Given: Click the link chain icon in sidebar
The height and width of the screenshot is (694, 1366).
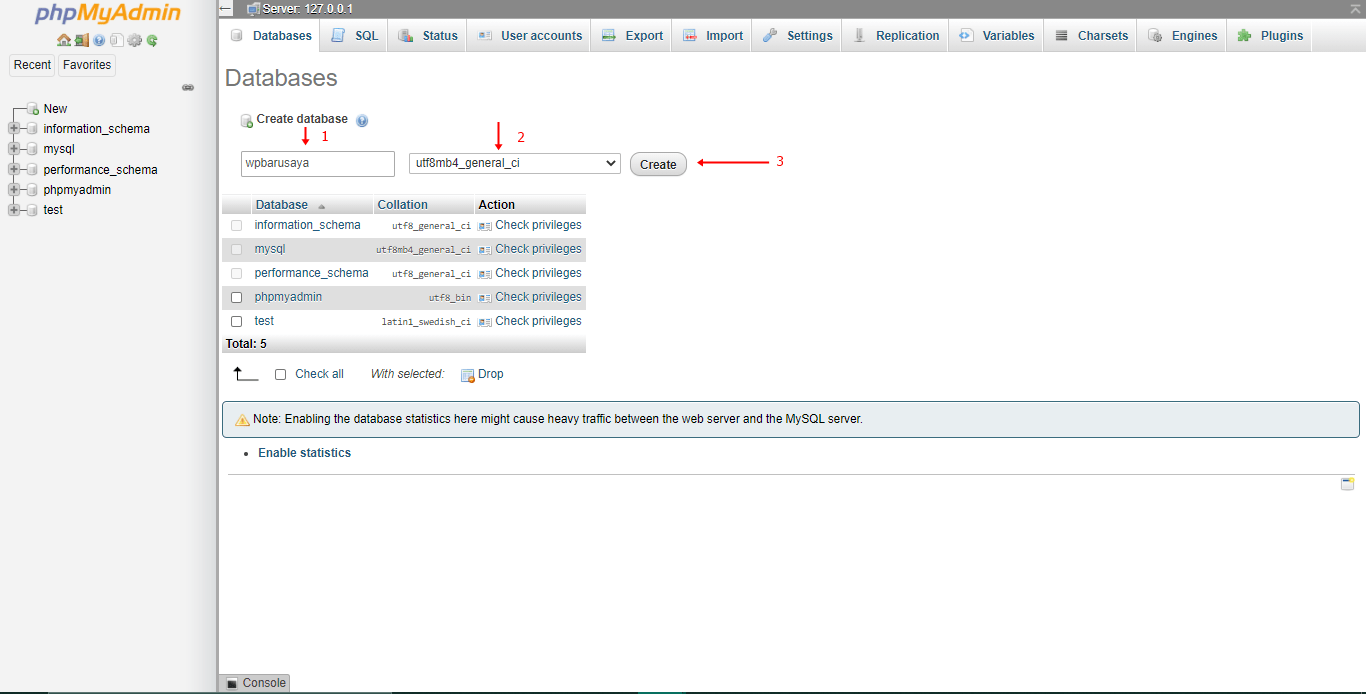Looking at the screenshot, I should 187,88.
